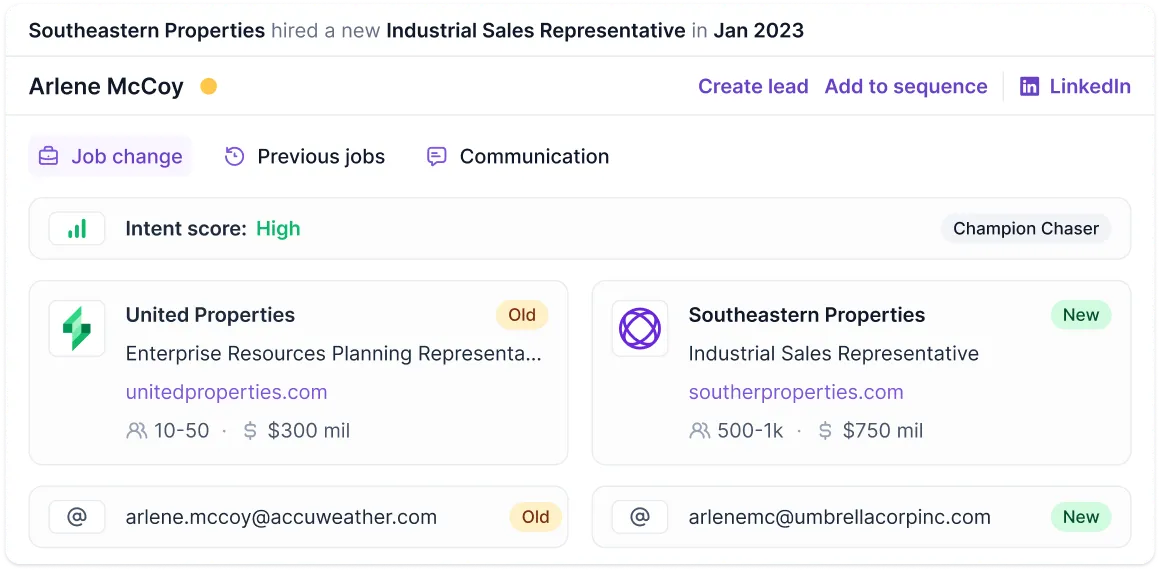Image resolution: width=1159 pixels, height=570 pixels.
Task: Click the @ icon beside arlenemc@umbrellacorpinc.com
Action: [x=639, y=517]
